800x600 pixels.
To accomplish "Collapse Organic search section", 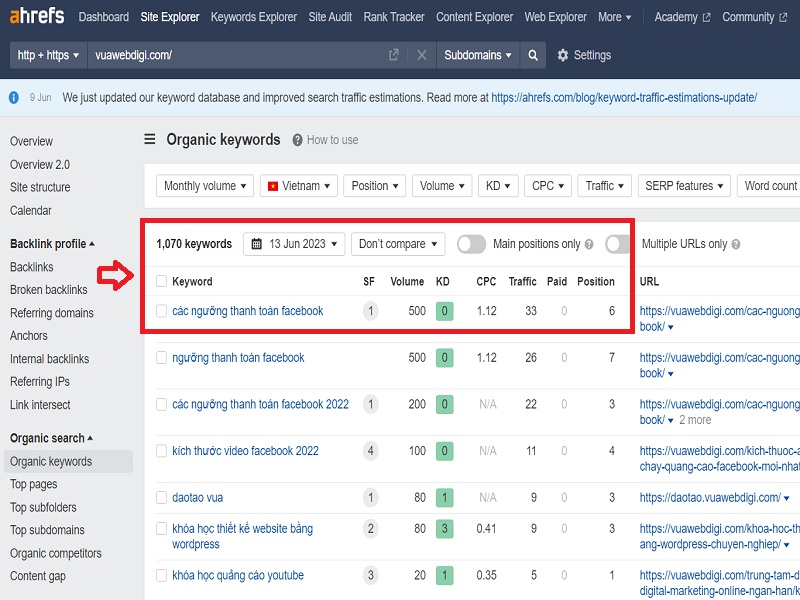I will (x=52, y=438).
